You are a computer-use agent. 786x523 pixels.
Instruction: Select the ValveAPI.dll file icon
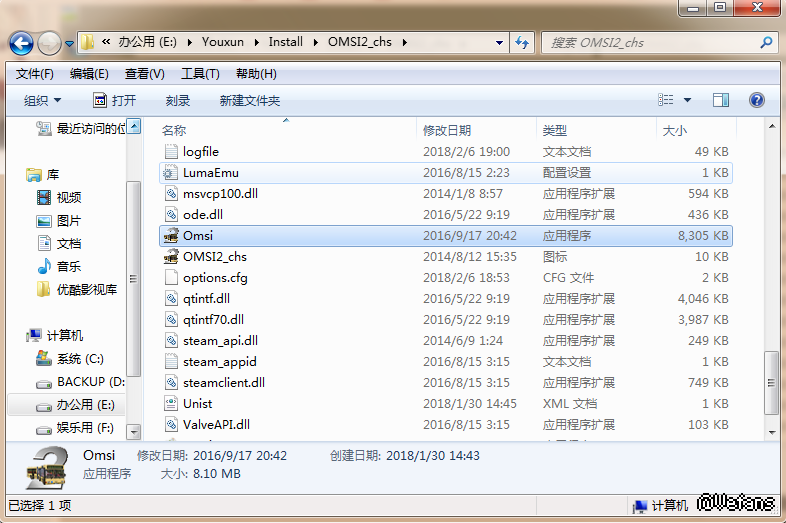tap(171, 425)
